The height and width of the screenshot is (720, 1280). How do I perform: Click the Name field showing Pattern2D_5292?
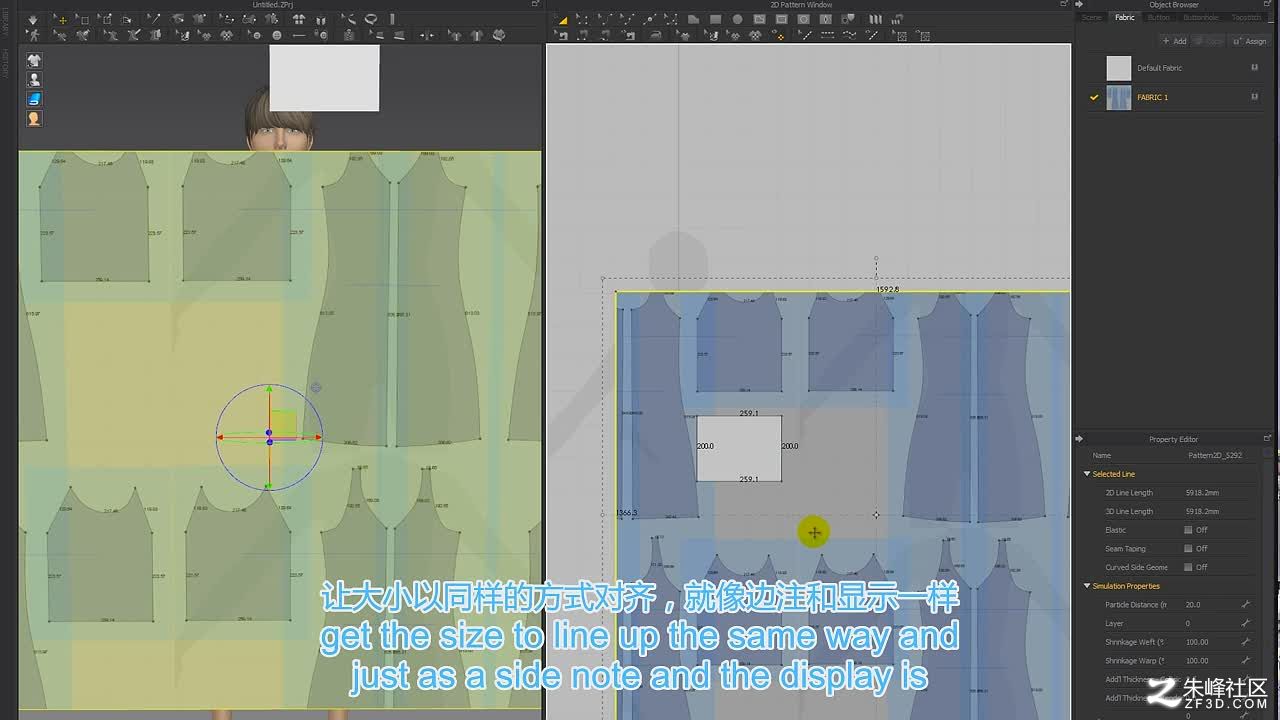(1215, 455)
